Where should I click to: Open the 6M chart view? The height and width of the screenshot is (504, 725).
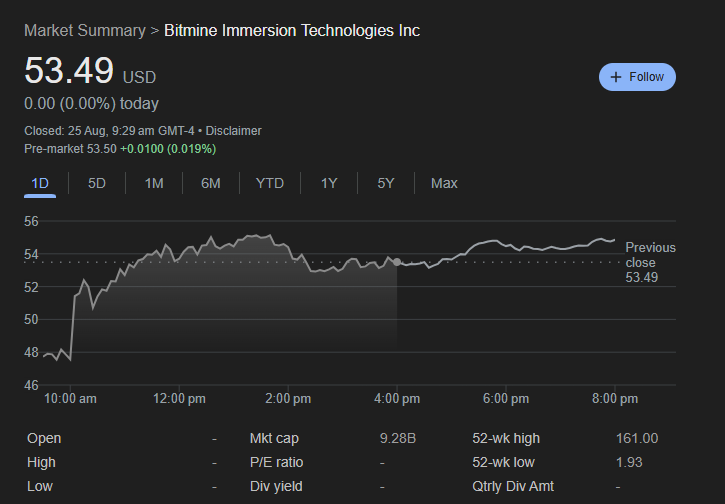[211, 183]
